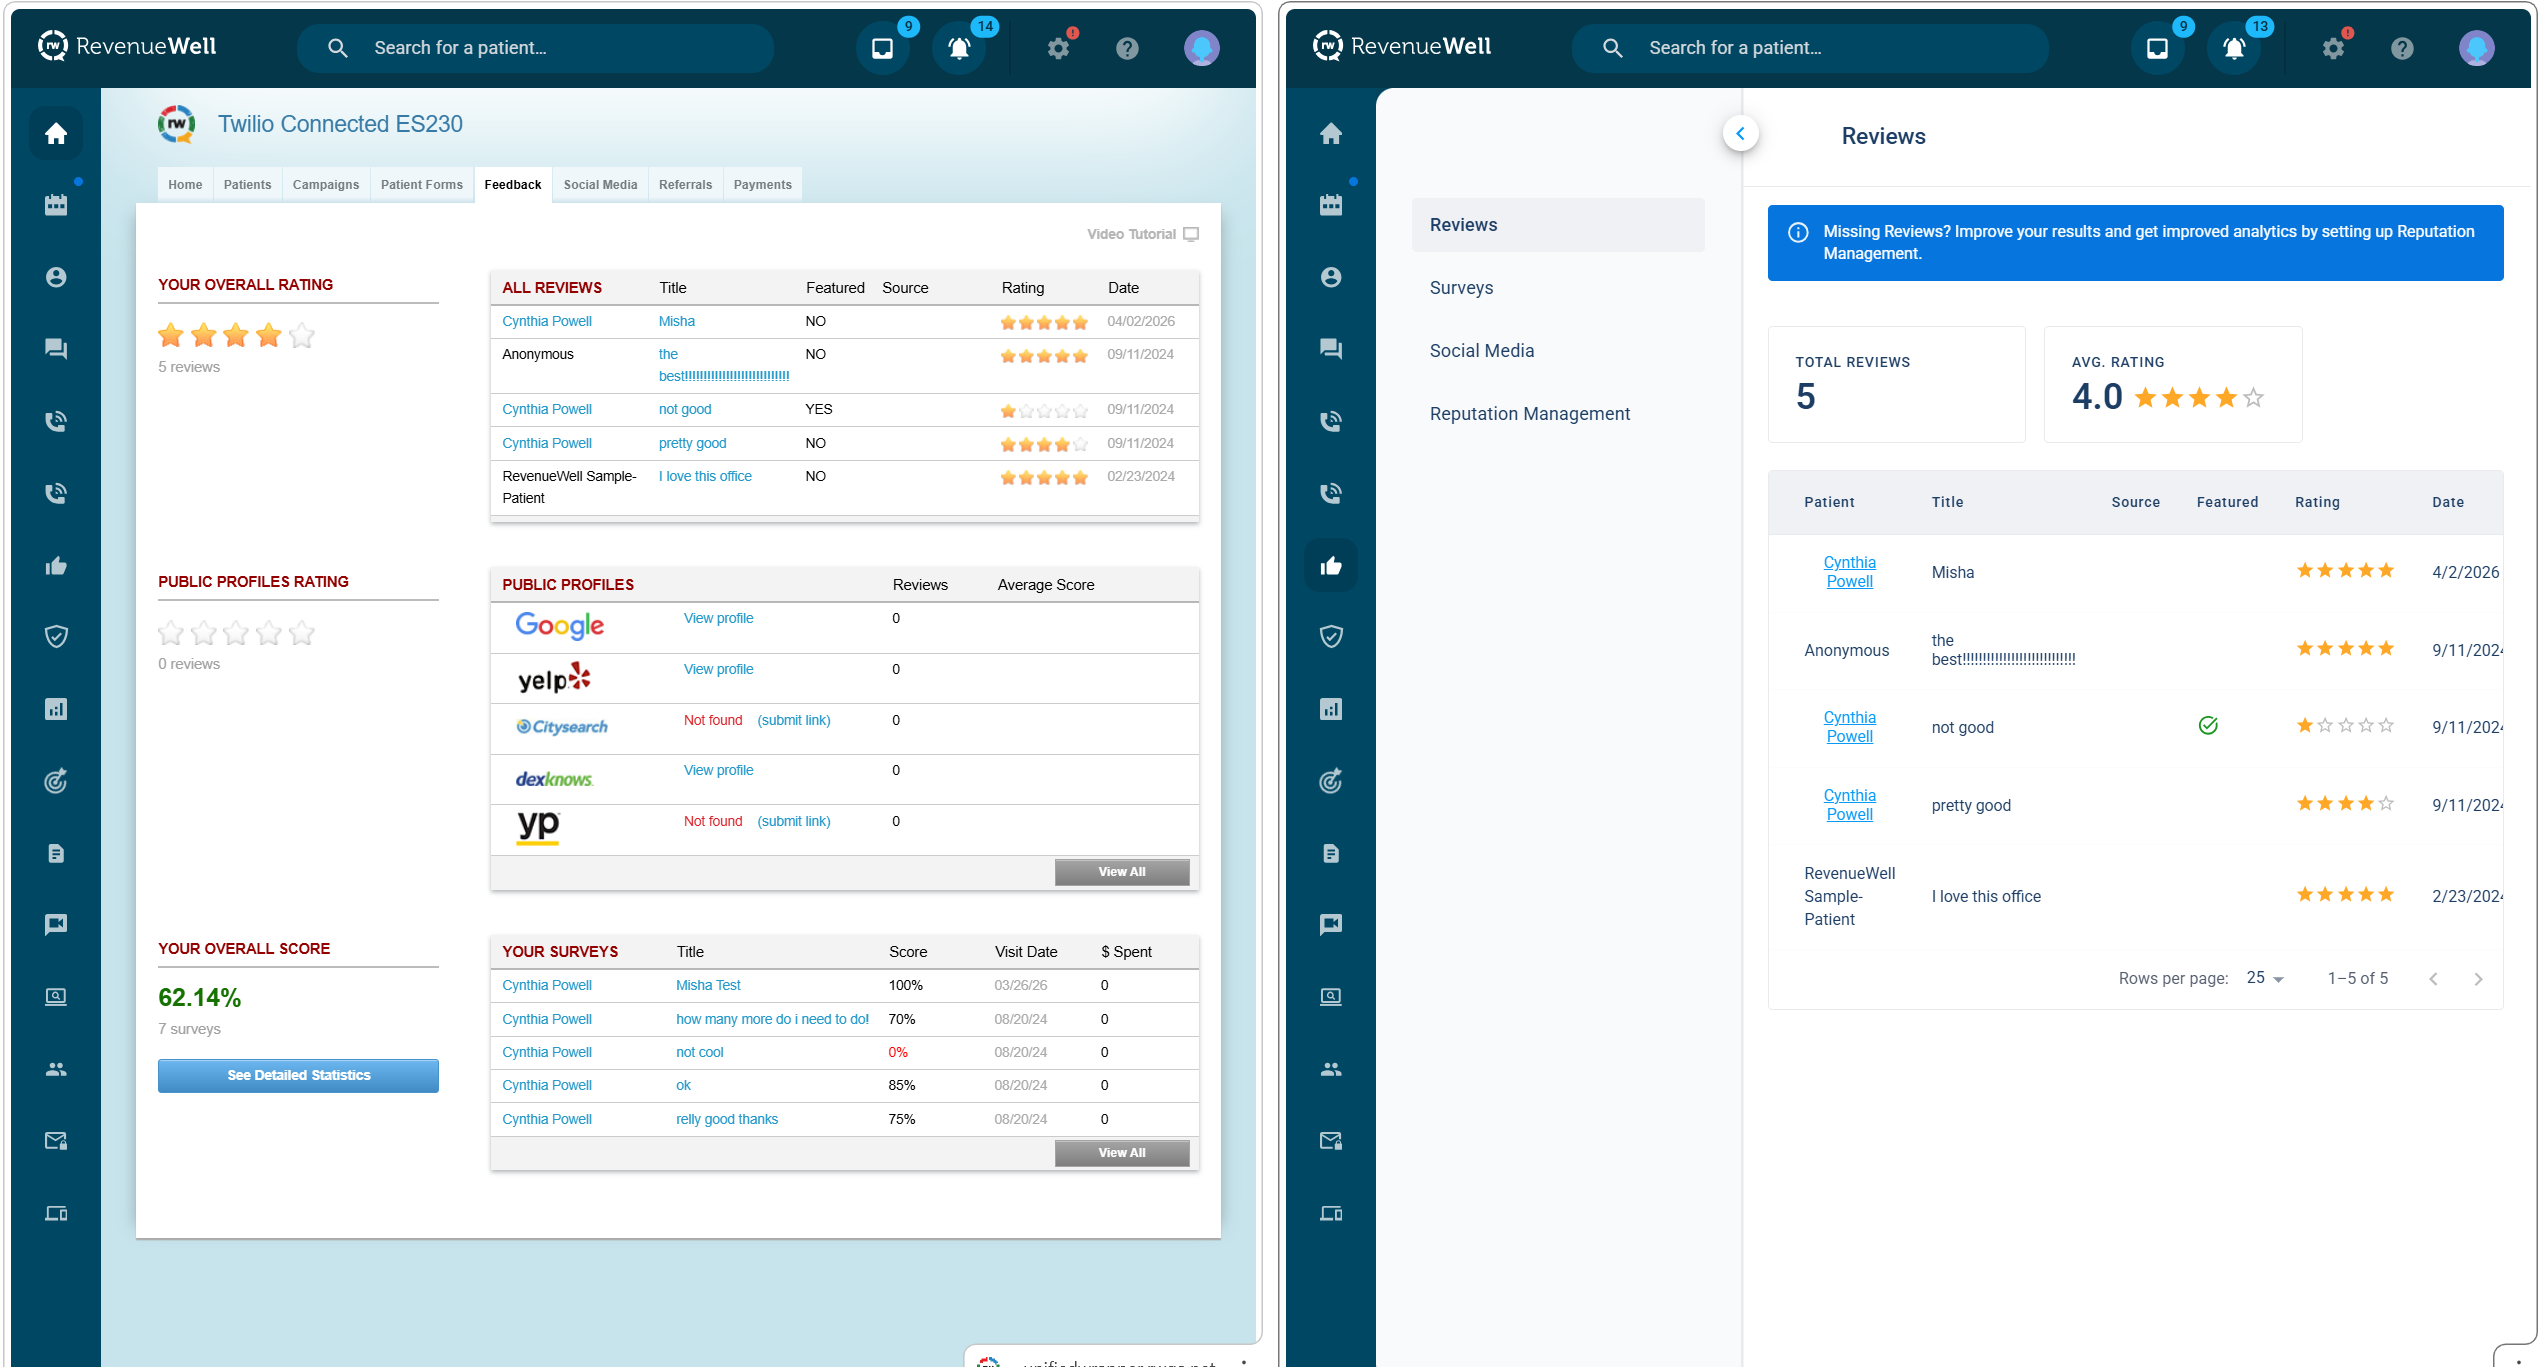Open rows per page dropdown showing 25
The image size is (2539, 1367).
(2265, 978)
